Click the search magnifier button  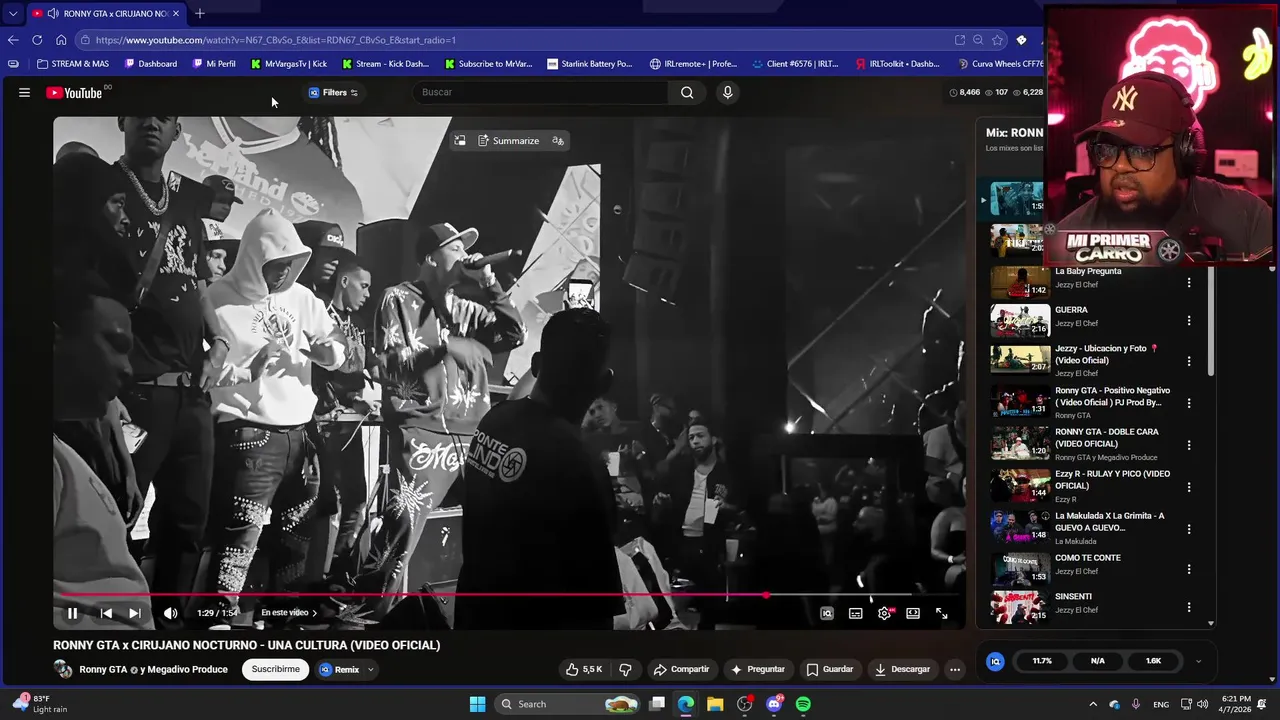tap(687, 92)
